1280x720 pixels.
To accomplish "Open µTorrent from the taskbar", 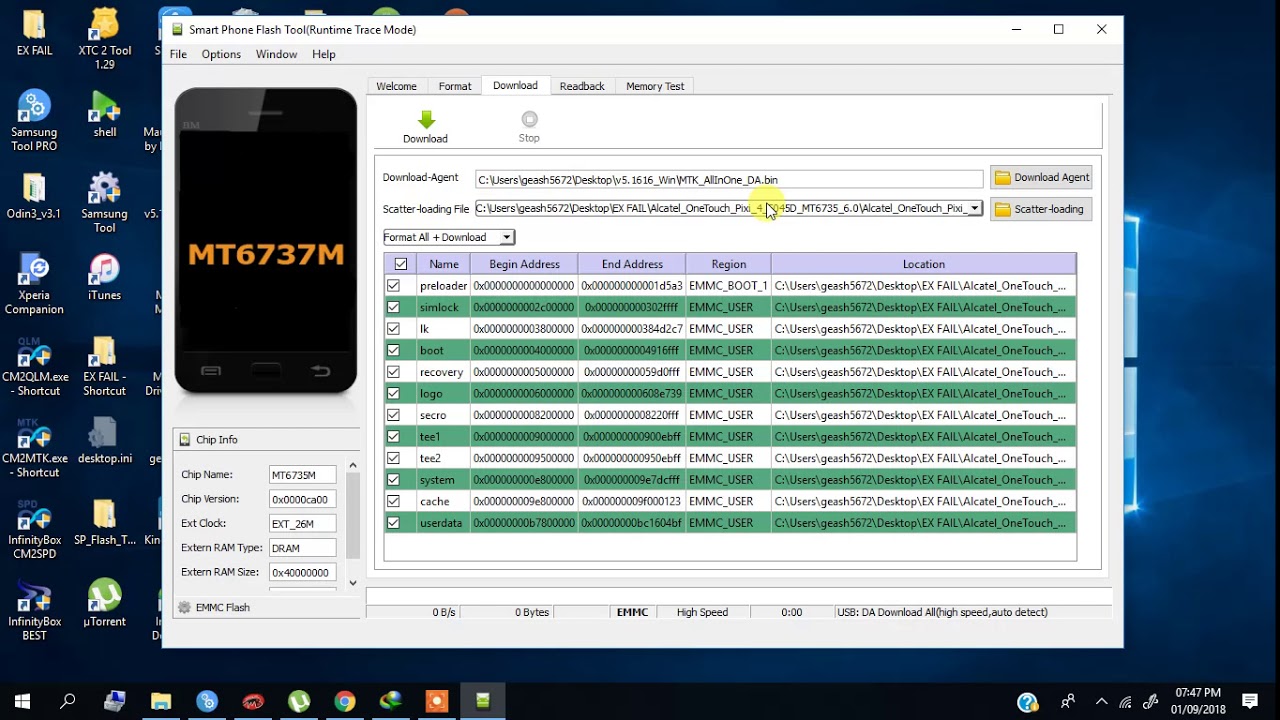I will pyautogui.click(x=299, y=701).
